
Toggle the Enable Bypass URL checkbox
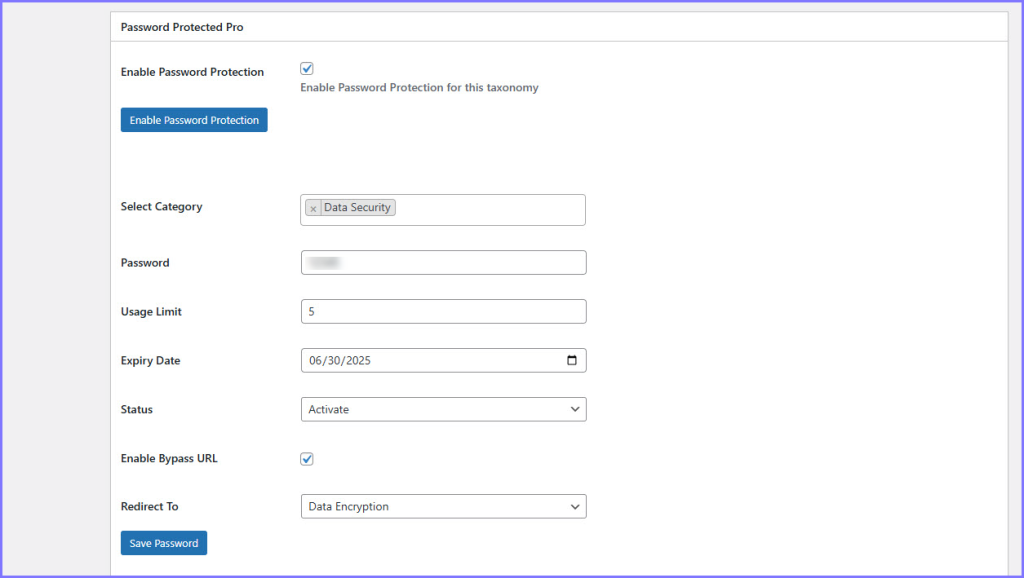(307, 459)
